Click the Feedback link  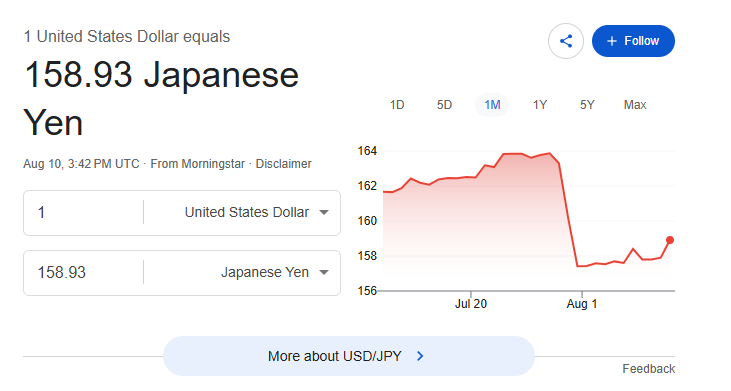(x=648, y=369)
